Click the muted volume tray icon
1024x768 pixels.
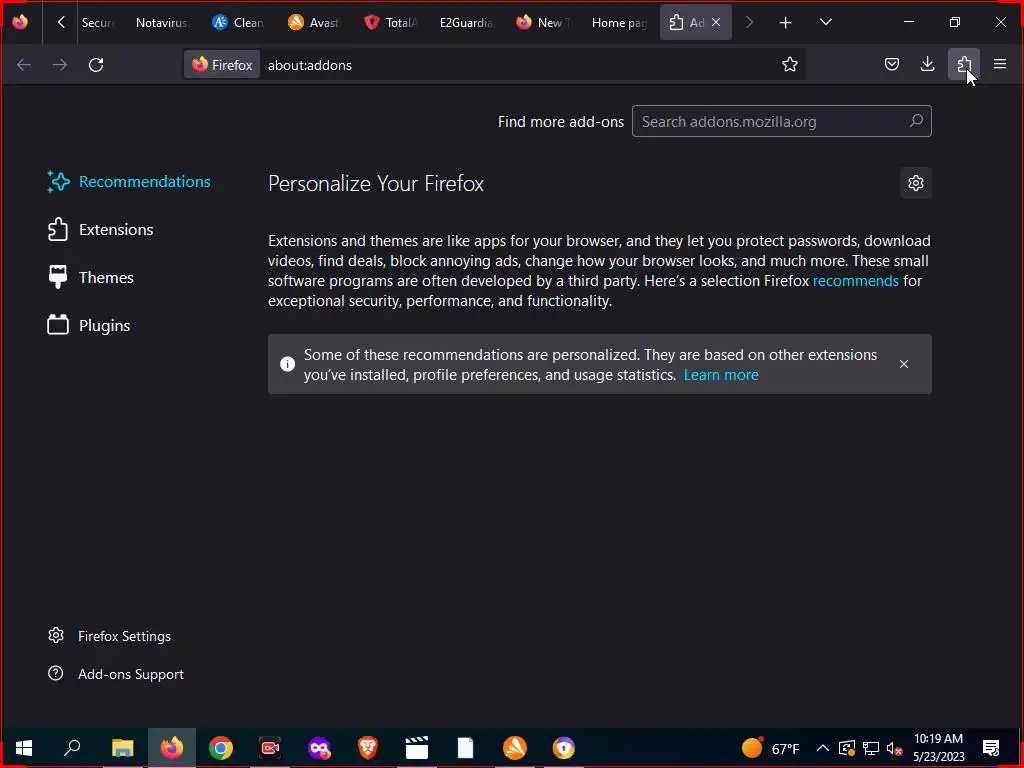click(894, 748)
